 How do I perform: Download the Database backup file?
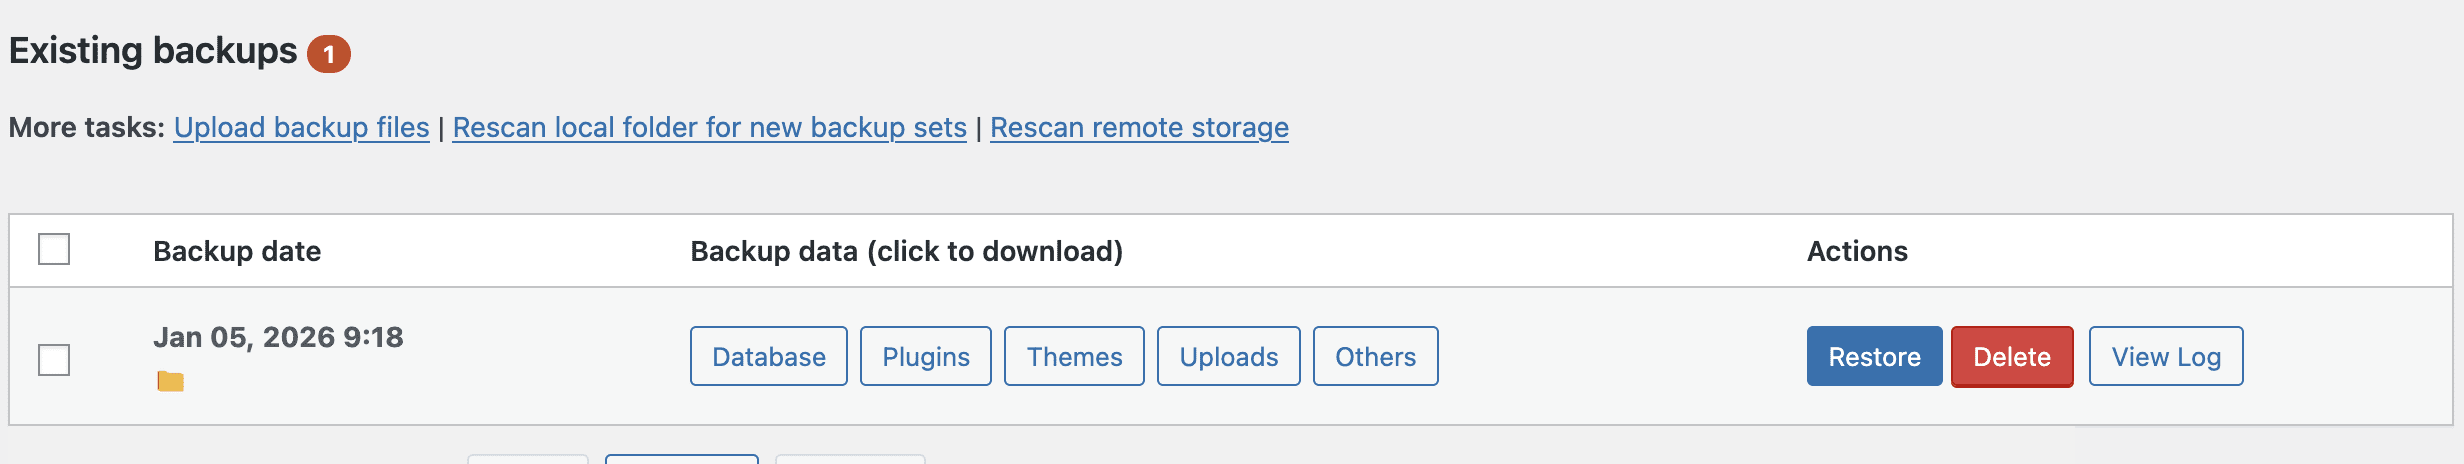pos(768,356)
